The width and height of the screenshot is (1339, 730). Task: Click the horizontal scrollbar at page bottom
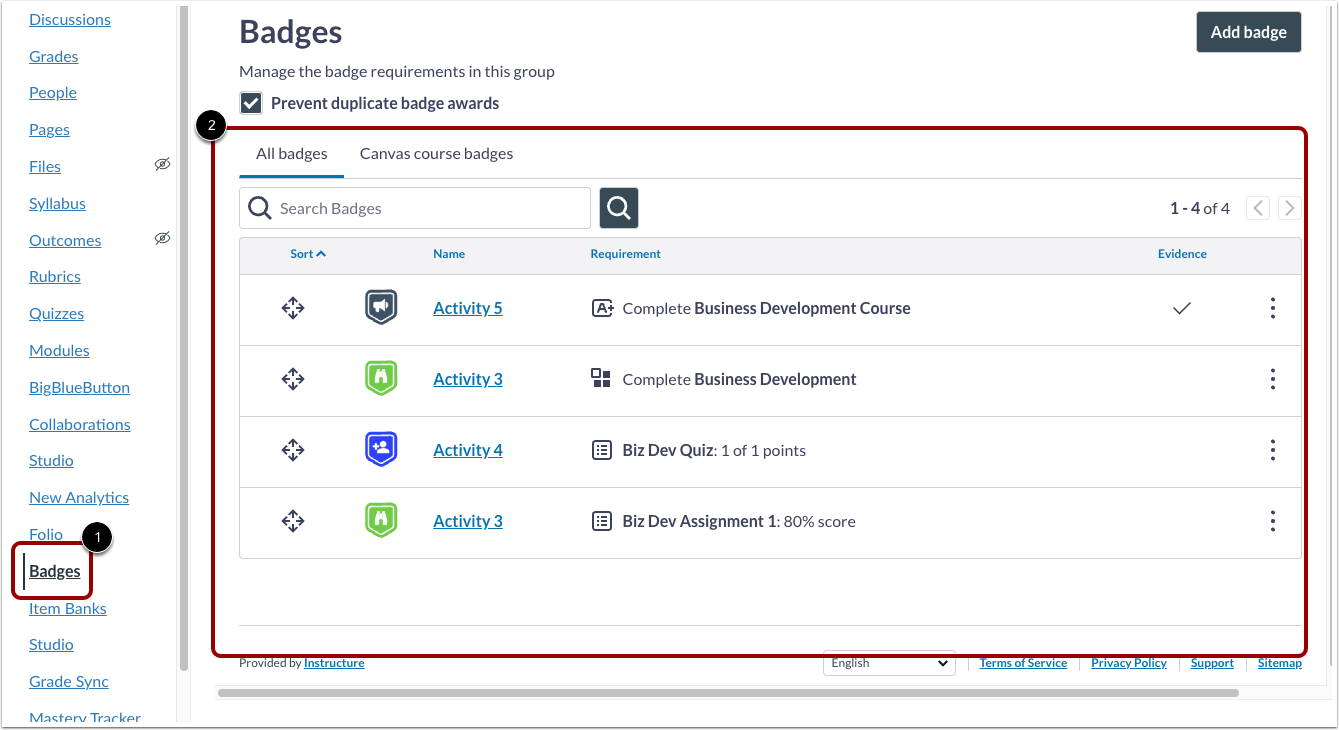coord(728,692)
